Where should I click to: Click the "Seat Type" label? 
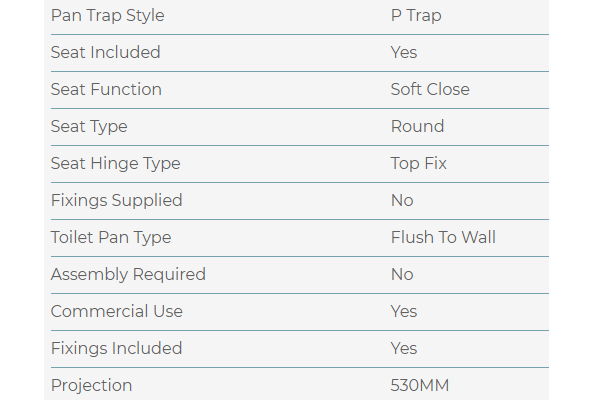89,126
